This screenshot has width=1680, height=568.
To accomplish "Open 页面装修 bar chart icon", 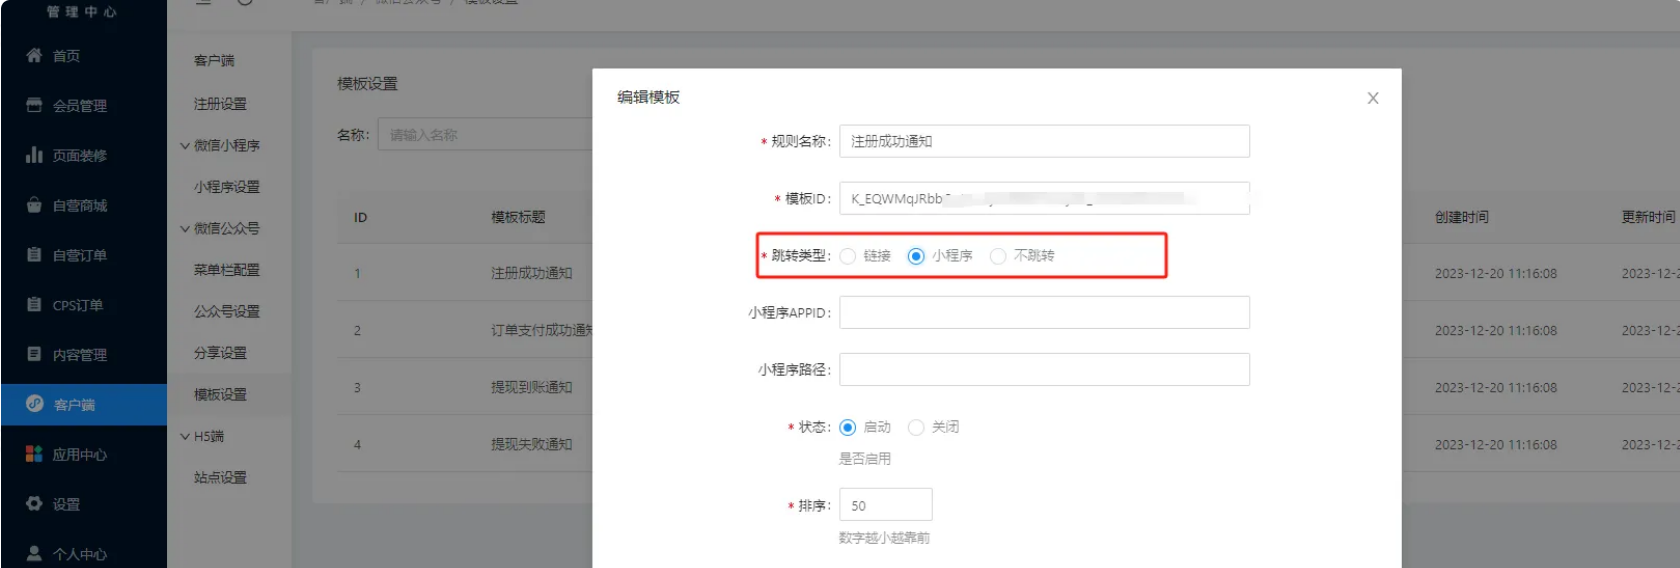I will tap(34, 155).
